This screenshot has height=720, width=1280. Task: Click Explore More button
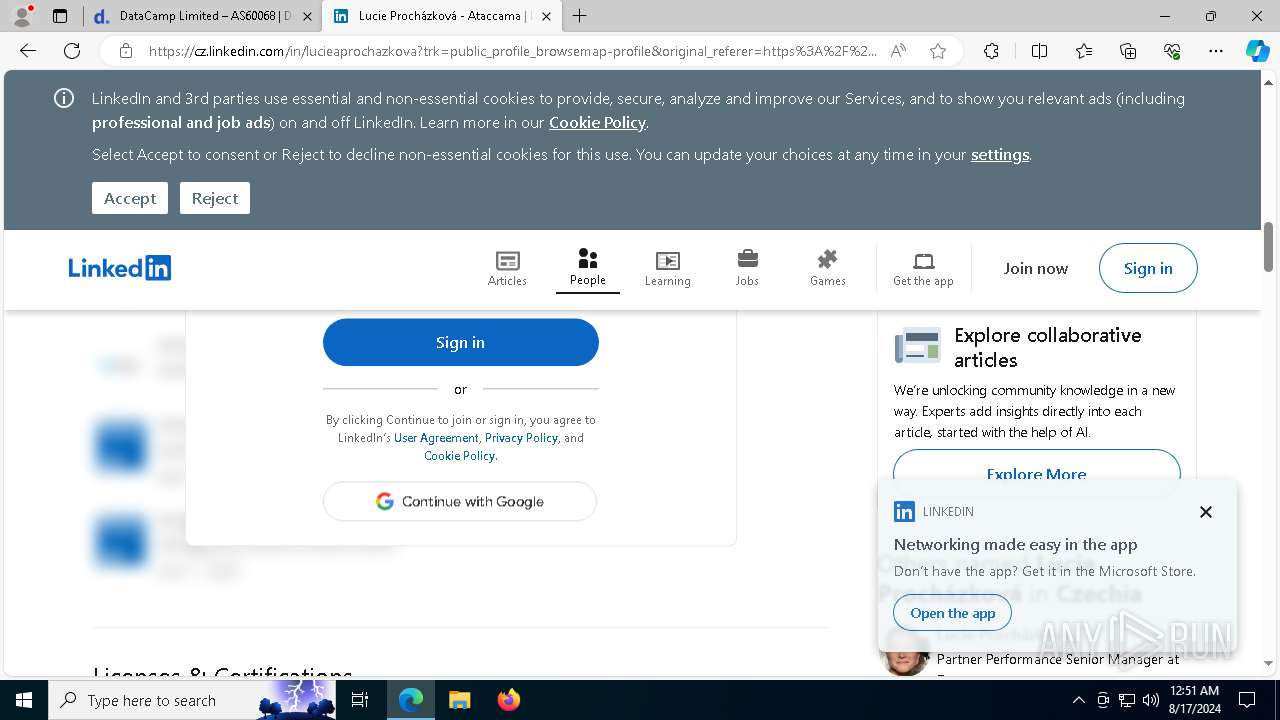click(x=1036, y=473)
